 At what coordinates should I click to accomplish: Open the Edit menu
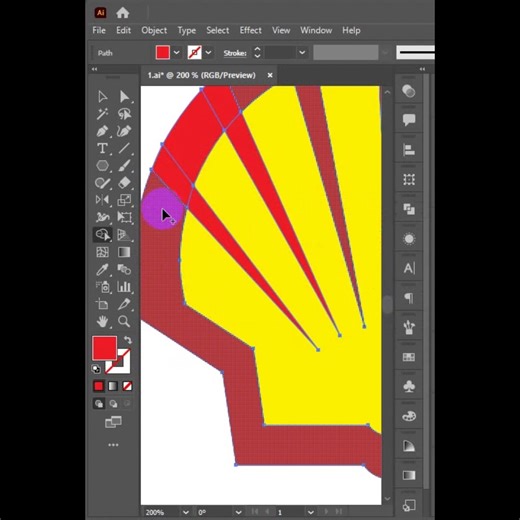123,30
